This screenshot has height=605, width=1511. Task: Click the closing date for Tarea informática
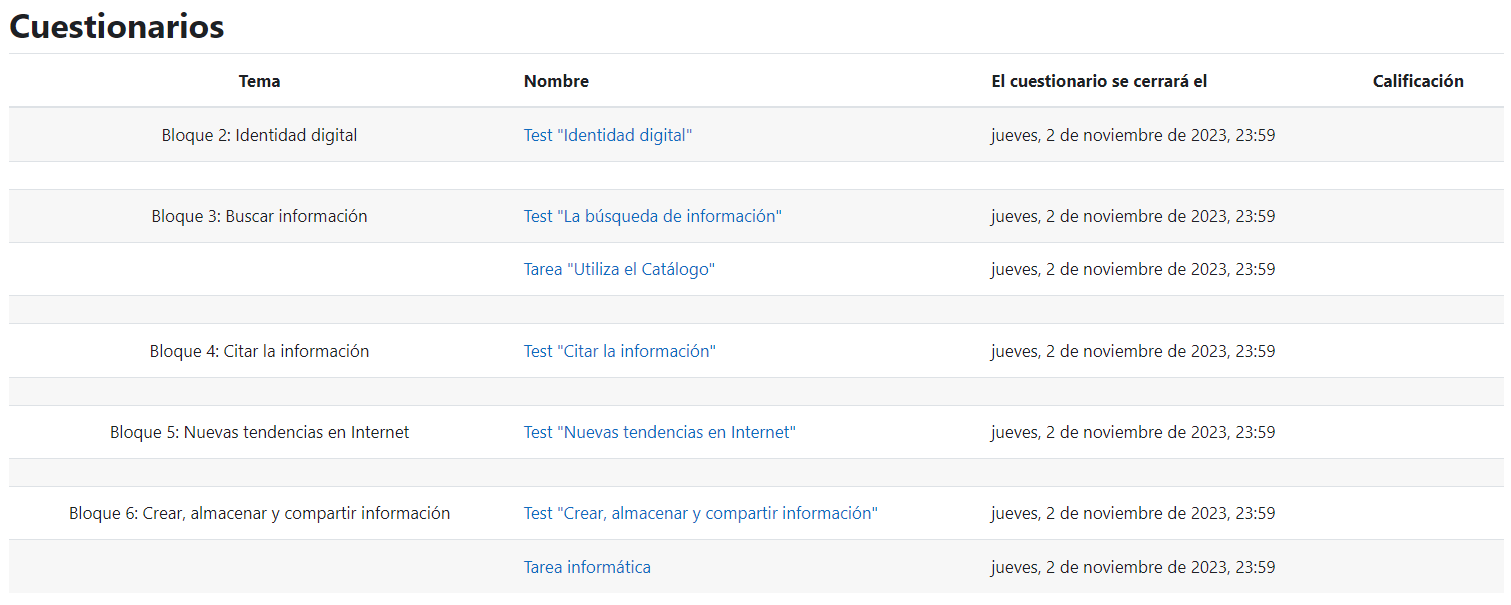pyautogui.click(x=1132, y=567)
